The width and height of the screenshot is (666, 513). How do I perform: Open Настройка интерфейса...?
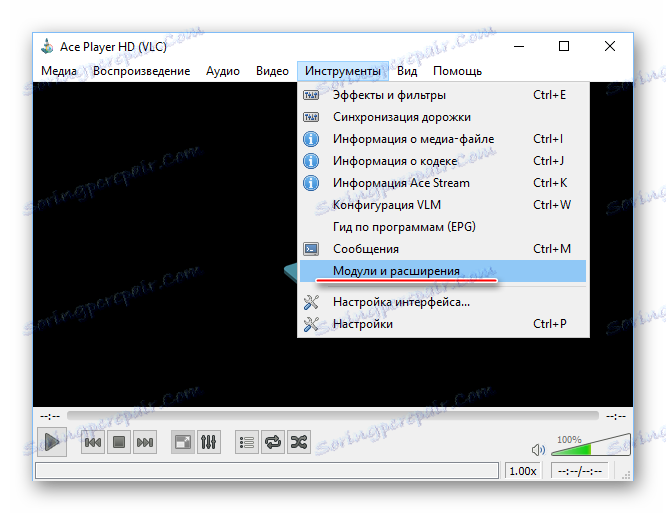tap(443, 302)
